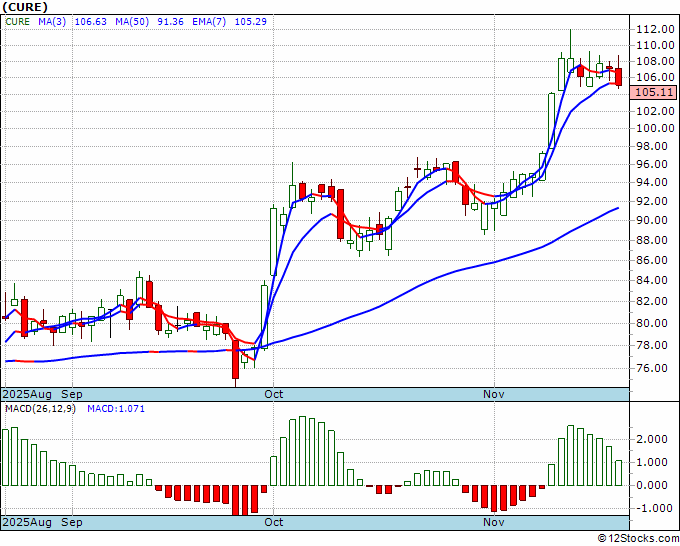This screenshot has height=546, width=680.
Task: Click the 112.00 price axis label
Action: [x=655, y=29]
